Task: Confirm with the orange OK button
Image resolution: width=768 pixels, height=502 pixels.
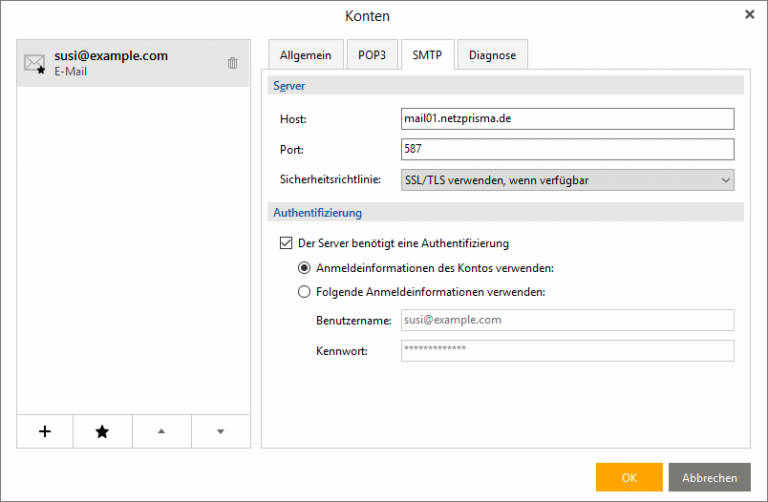Action: pyautogui.click(x=629, y=478)
